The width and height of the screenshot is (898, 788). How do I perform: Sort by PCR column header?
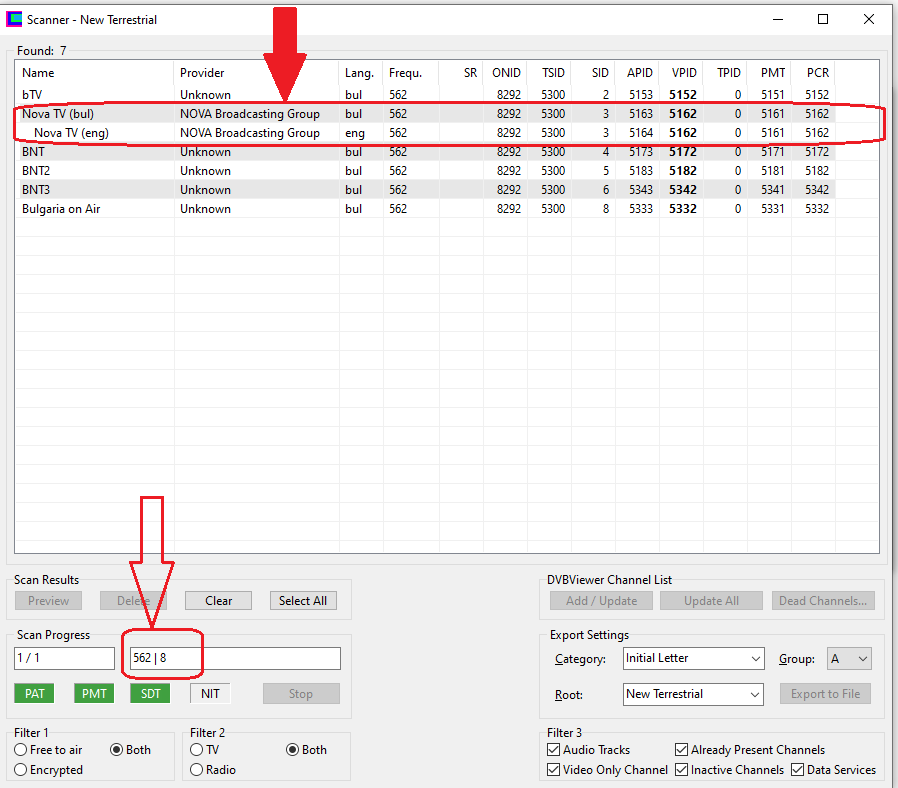click(x=813, y=73)
